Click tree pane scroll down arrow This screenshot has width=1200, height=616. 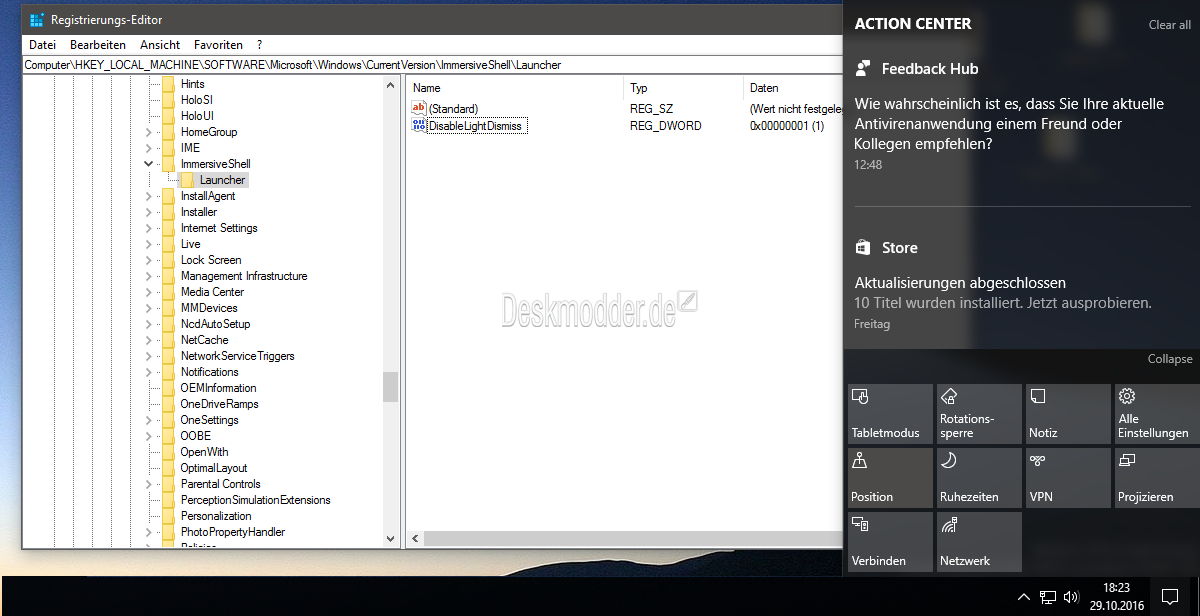(x=390, y=539)
